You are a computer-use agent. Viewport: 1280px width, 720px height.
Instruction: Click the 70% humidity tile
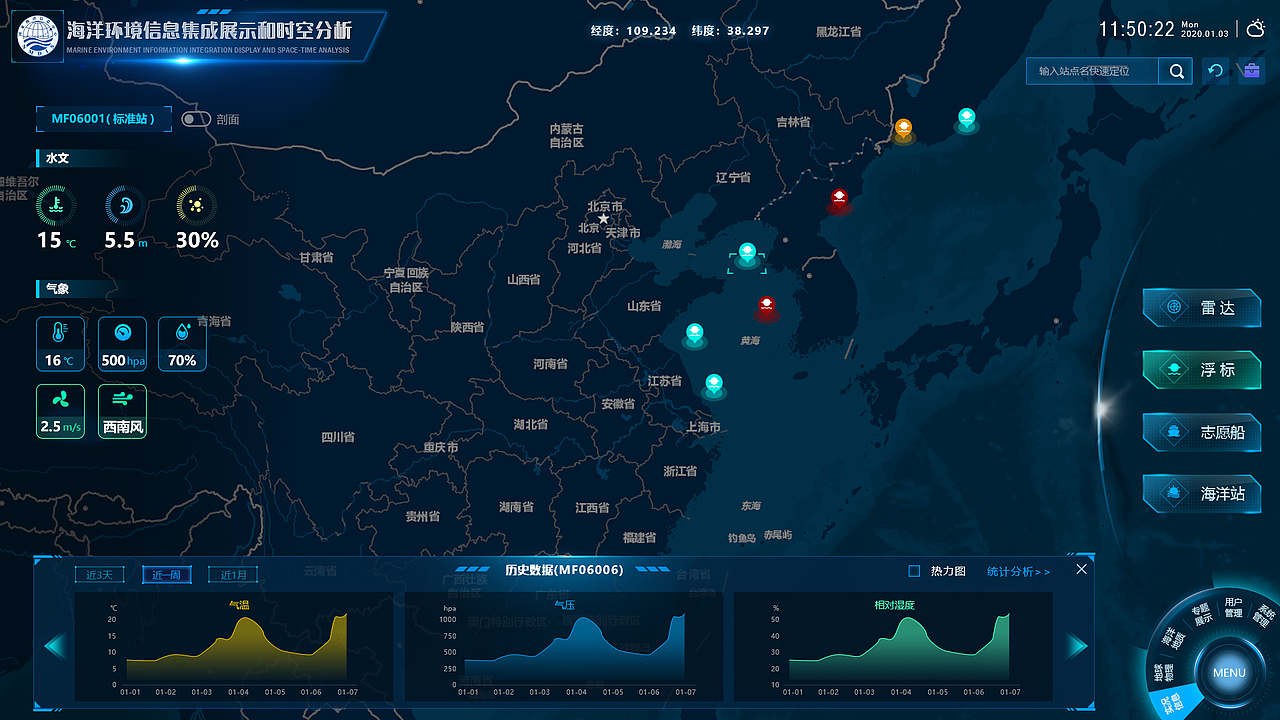pos(182,343)
